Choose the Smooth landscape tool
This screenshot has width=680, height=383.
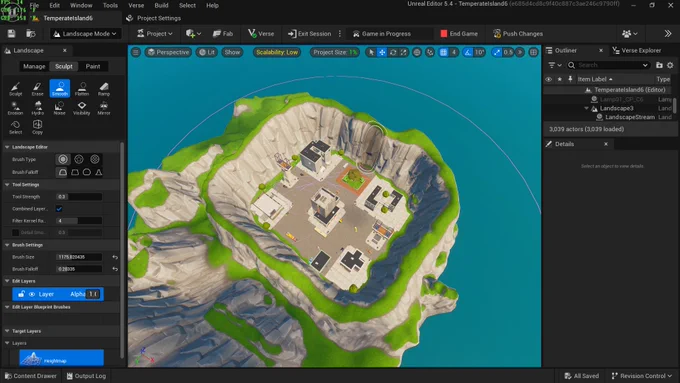point(59,88)
